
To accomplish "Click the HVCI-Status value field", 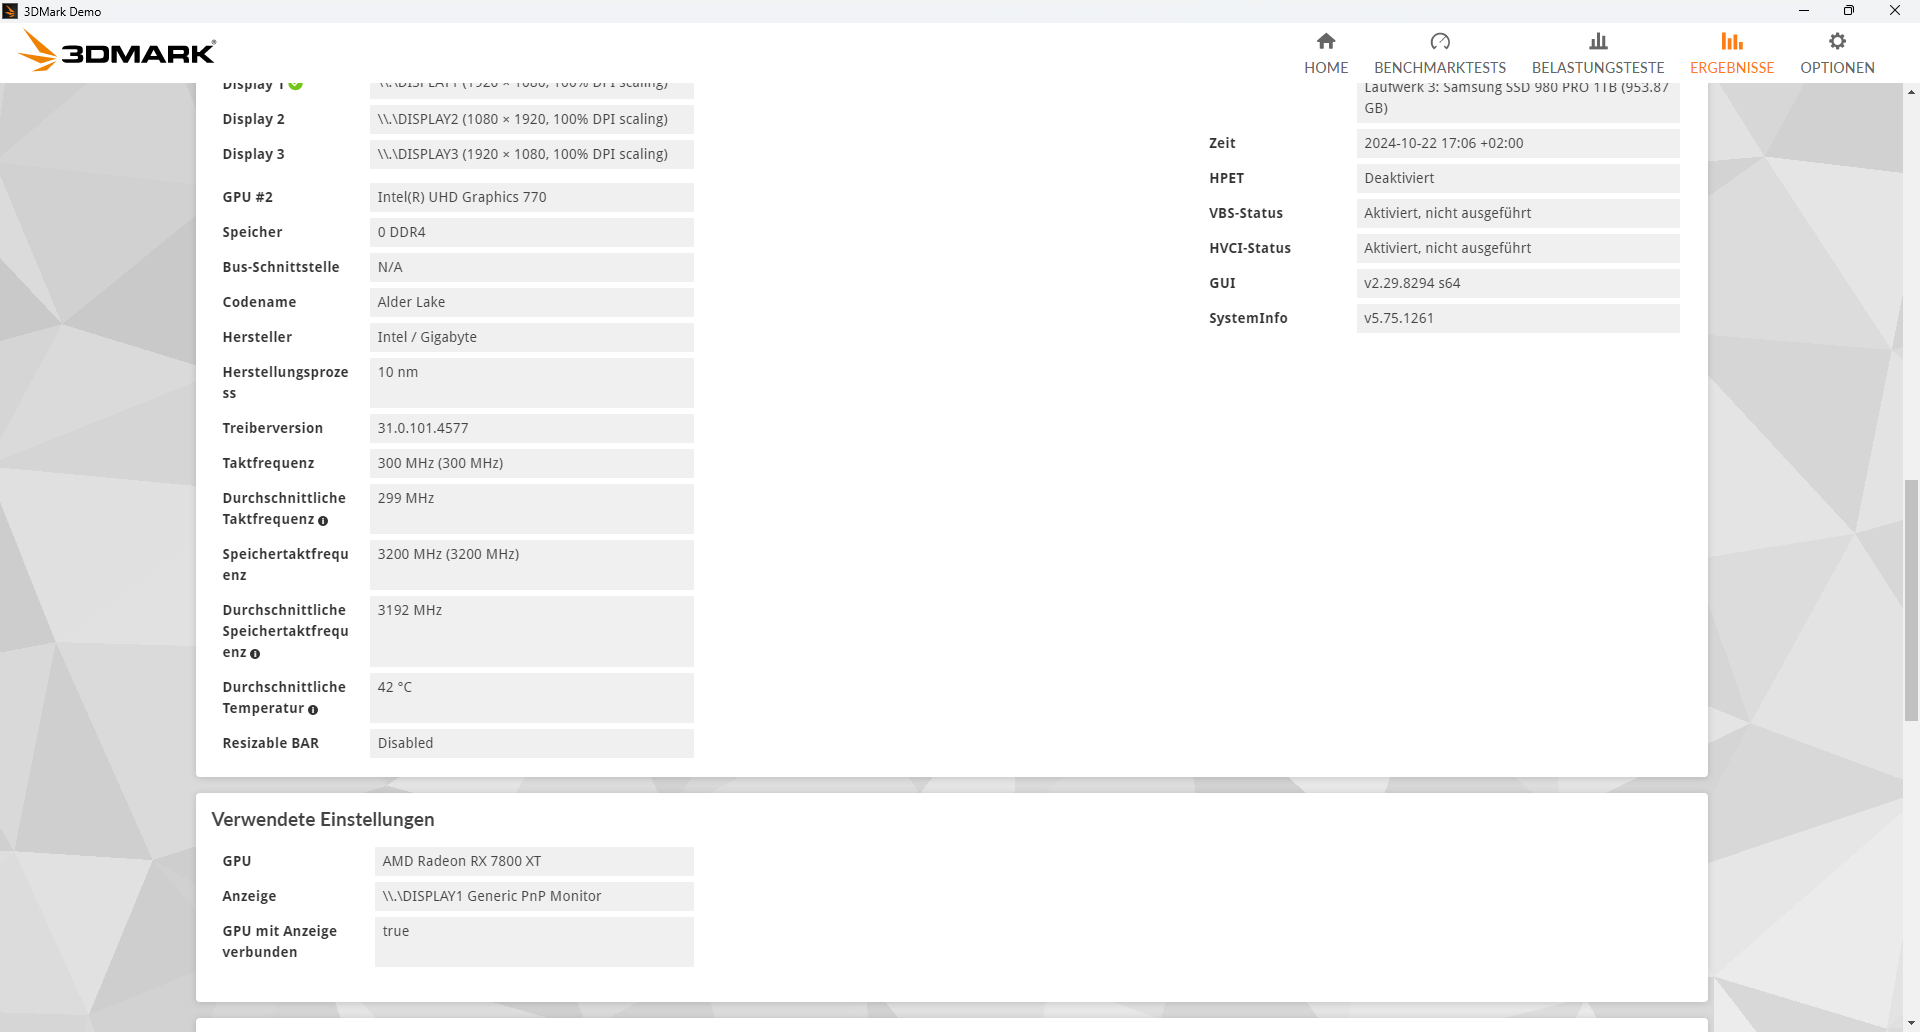I will [x=1518, y=248].
